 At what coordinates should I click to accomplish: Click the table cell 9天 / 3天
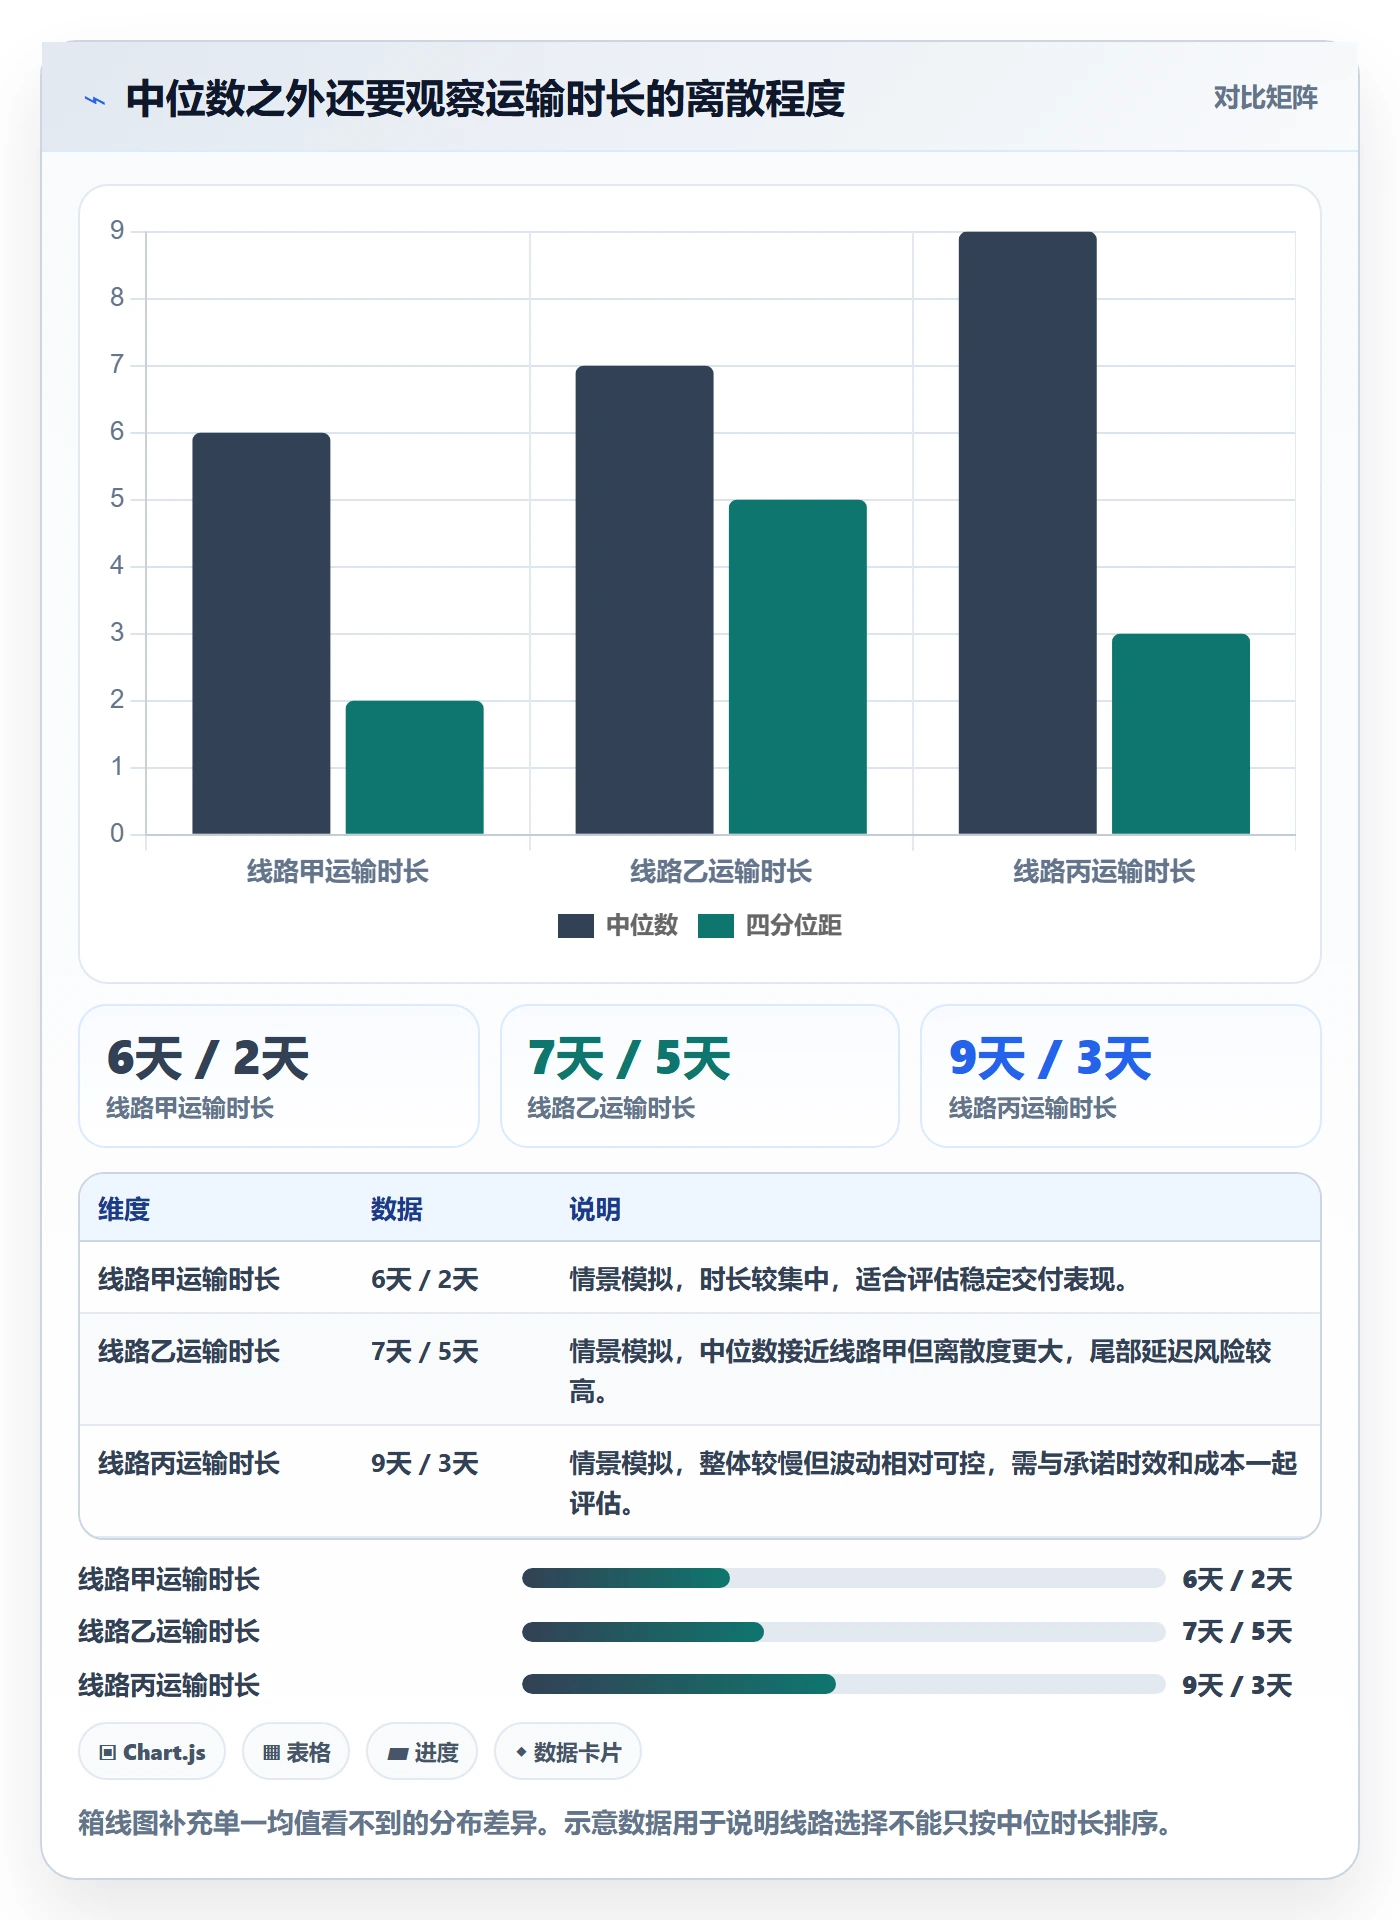click(x=425, y=1463)
